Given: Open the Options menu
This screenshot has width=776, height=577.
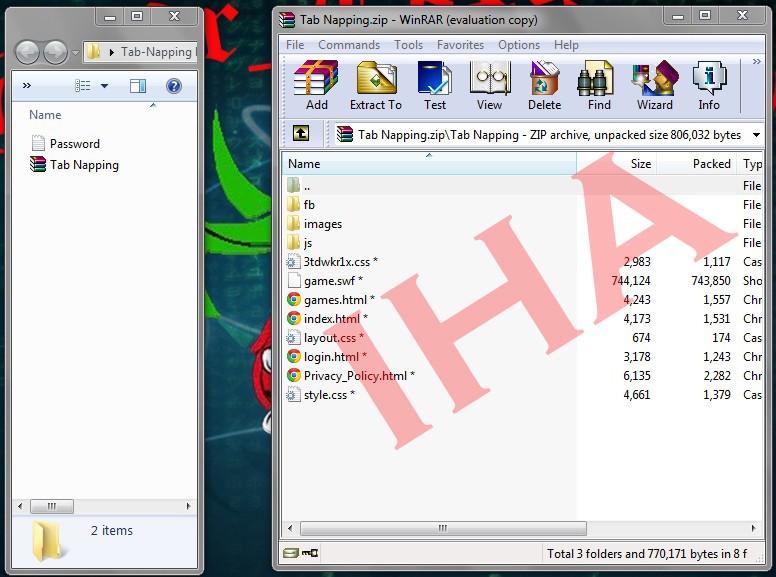Looking at the screenshot, I should (x=519, y=45).
